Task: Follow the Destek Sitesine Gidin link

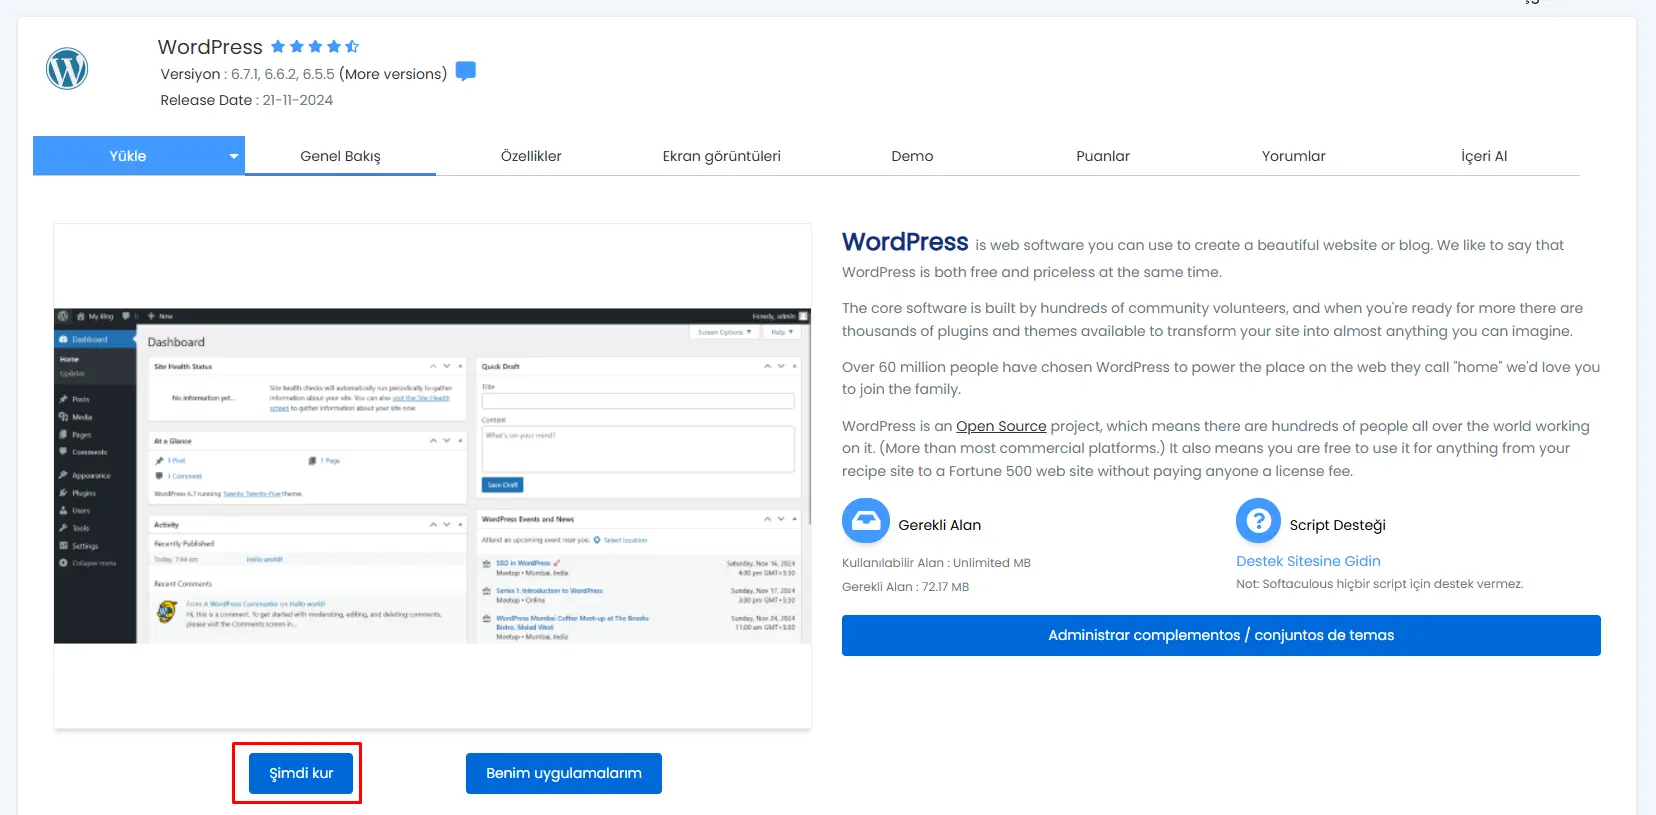Action: [x=1308, y=561]
